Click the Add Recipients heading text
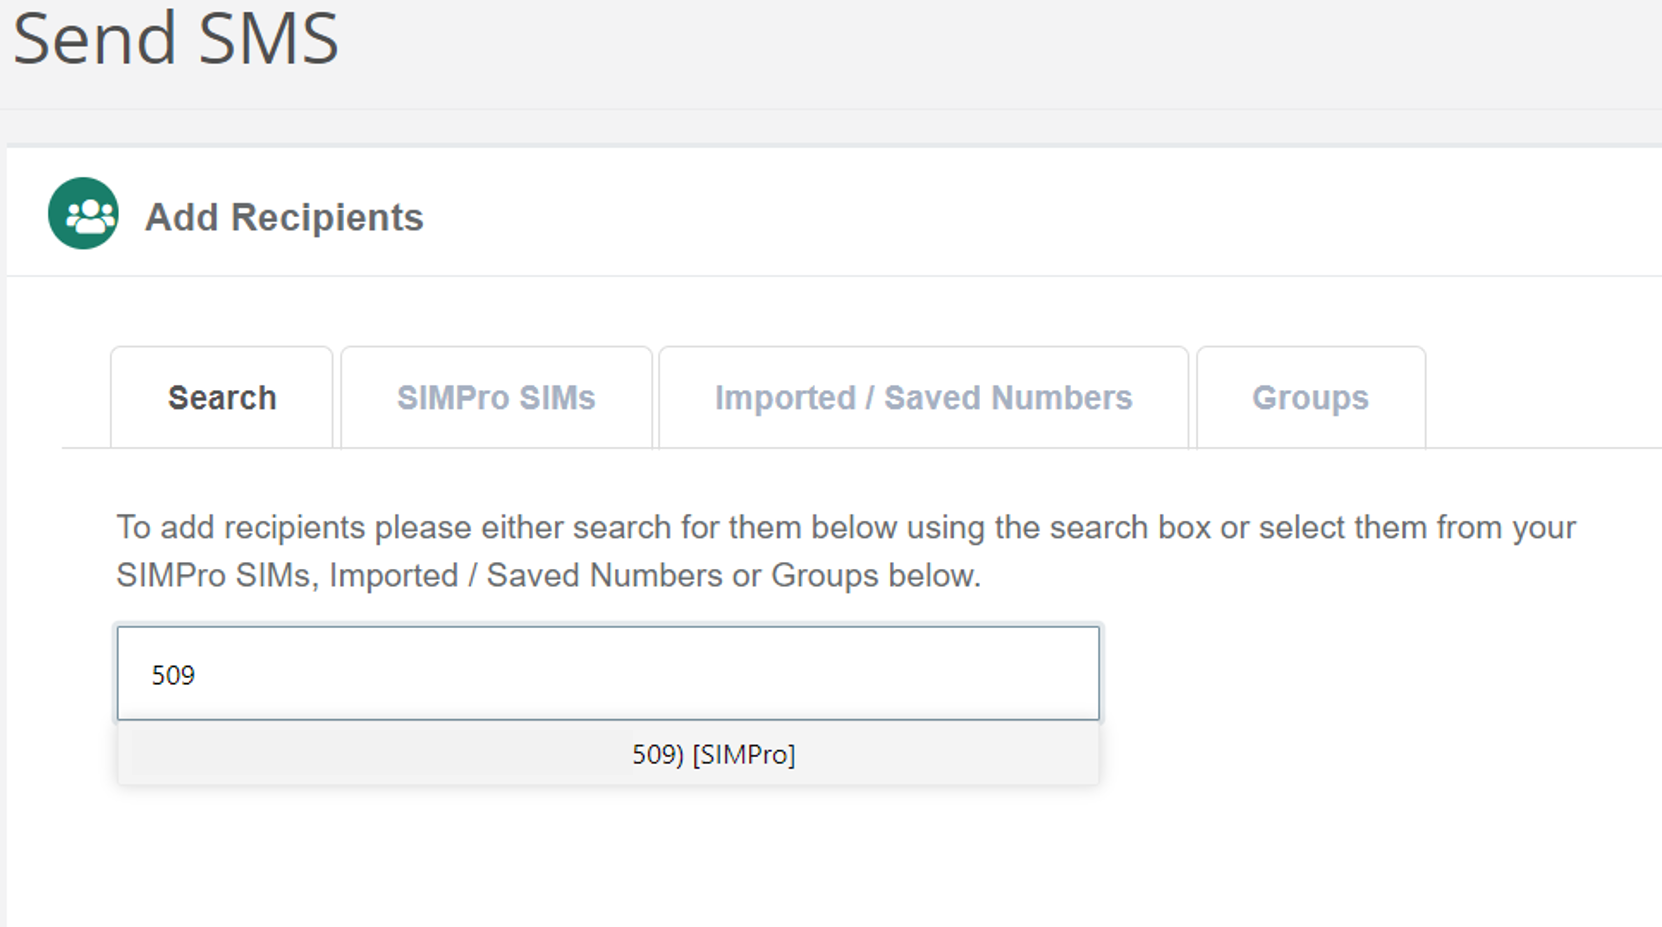This screenshot has height=927, width=1662. tap(284, 217)
